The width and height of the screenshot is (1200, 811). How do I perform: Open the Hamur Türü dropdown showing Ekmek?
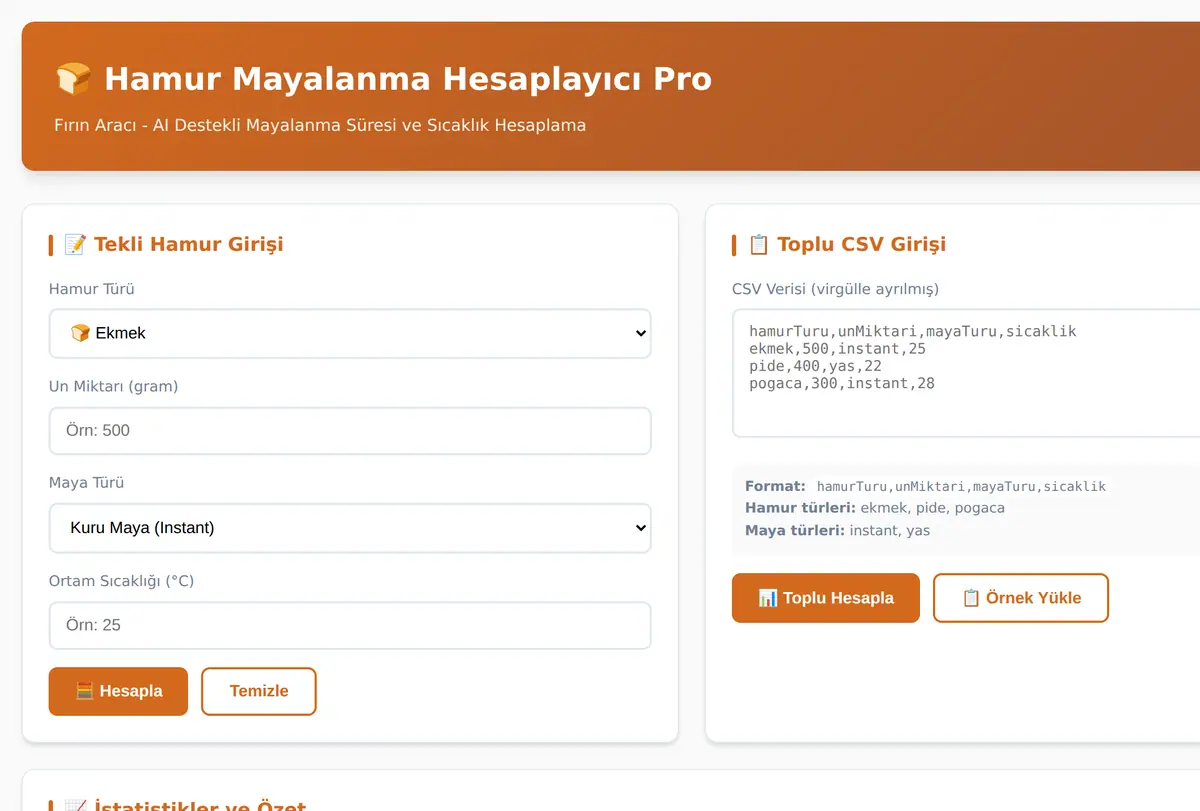(350, 333)
